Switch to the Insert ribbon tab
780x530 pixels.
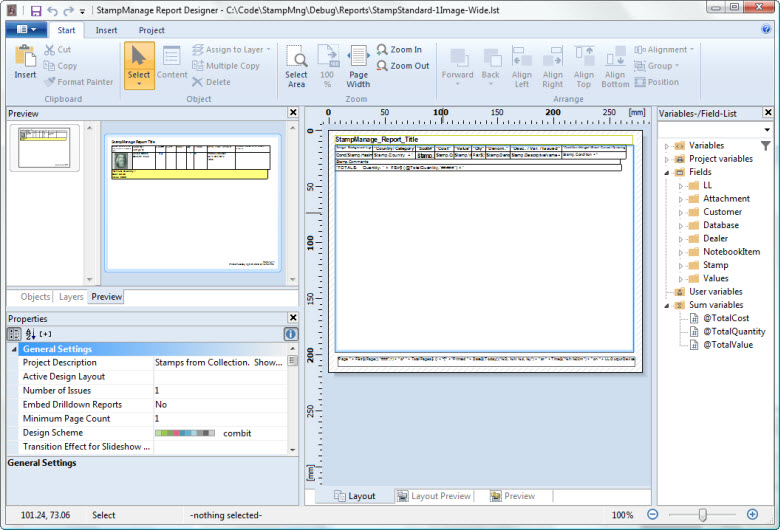[106, 30]
